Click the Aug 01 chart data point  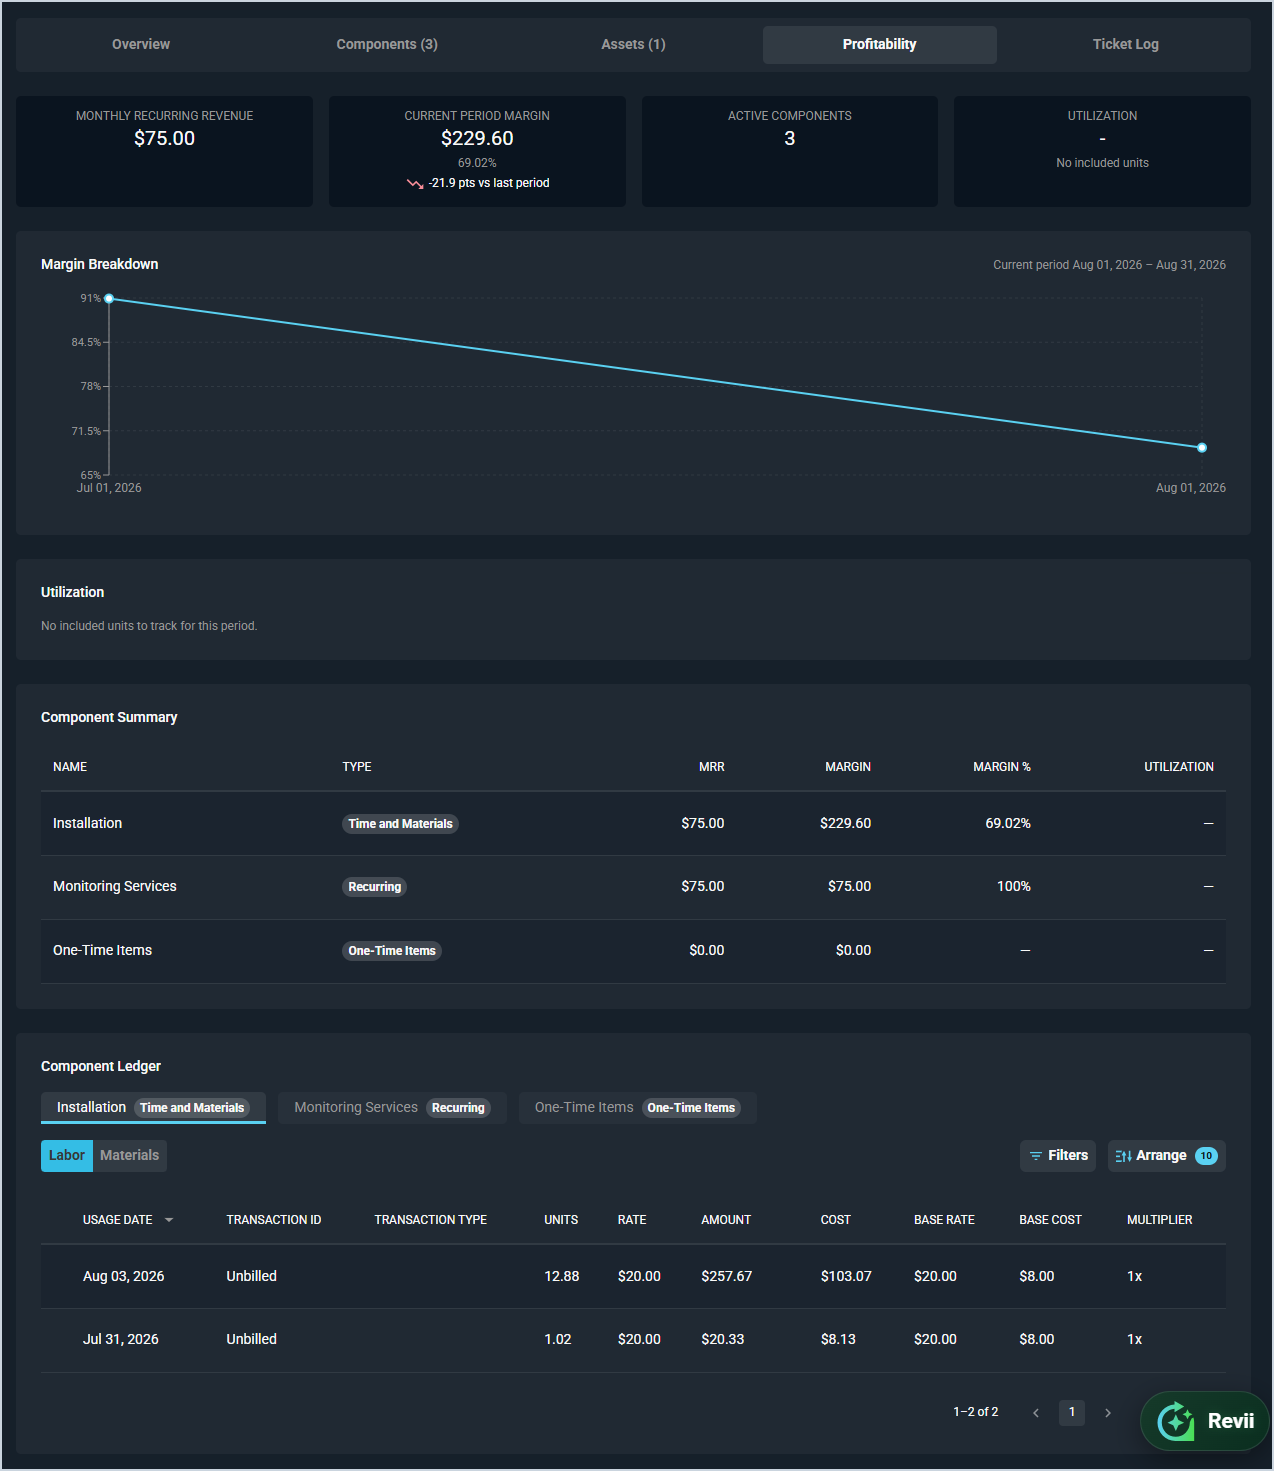(x=1202, y=448)
